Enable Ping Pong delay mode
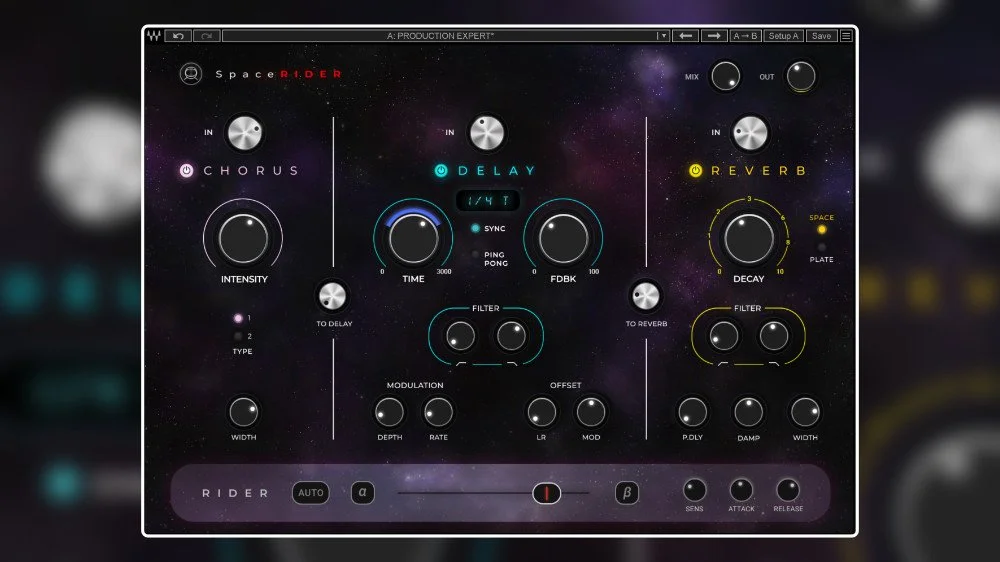Viewport: 1000px width, 562px height. click(x=475, y=255)
